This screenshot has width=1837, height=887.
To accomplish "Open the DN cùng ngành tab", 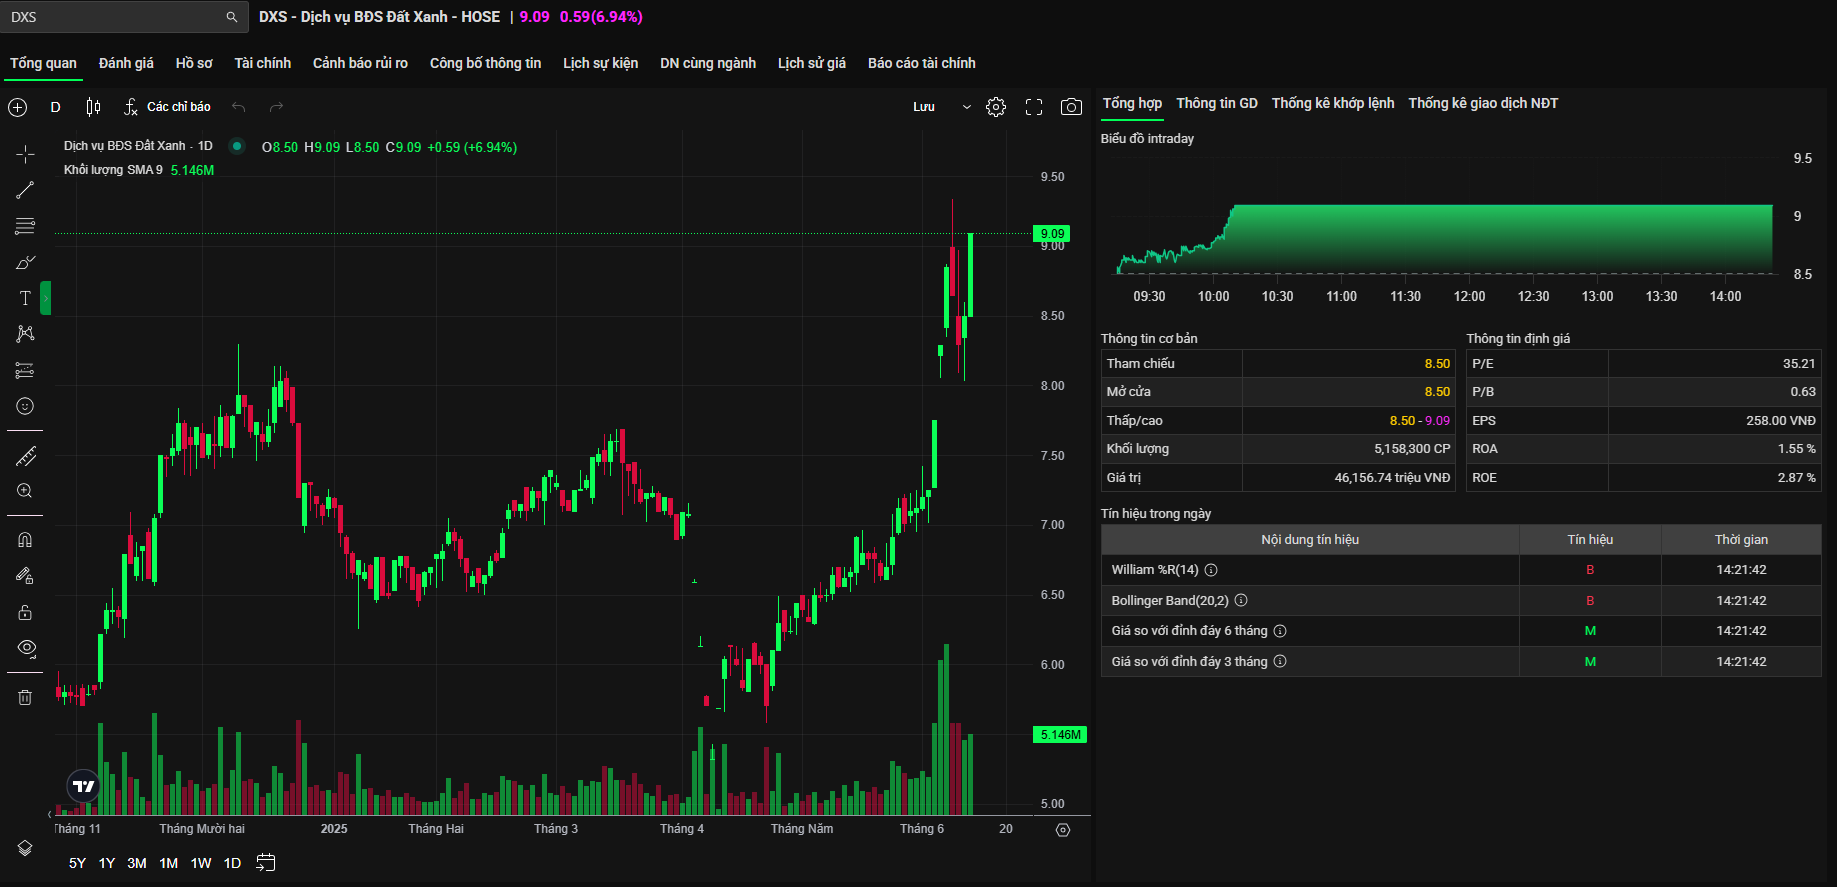I will (x=708, y=63).
